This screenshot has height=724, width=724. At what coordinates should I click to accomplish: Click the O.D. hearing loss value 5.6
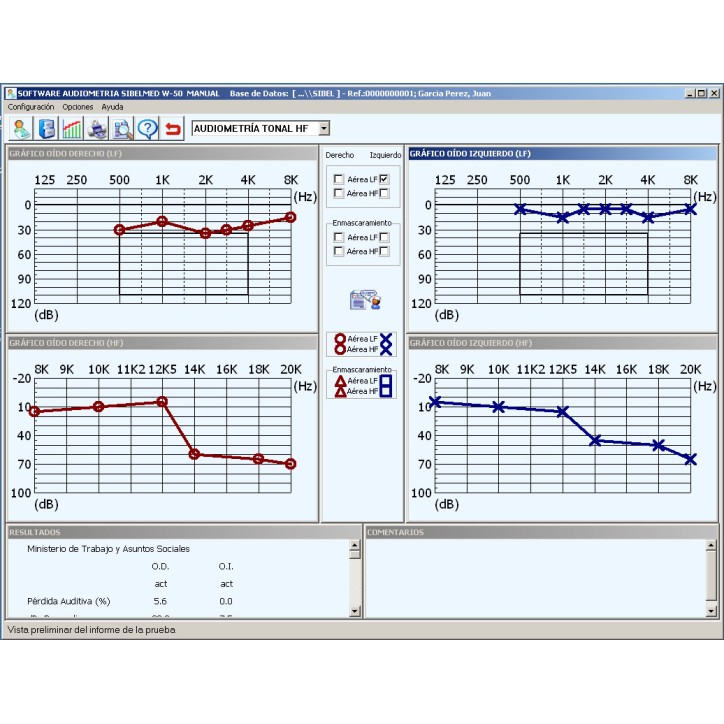tap(160, 601)
